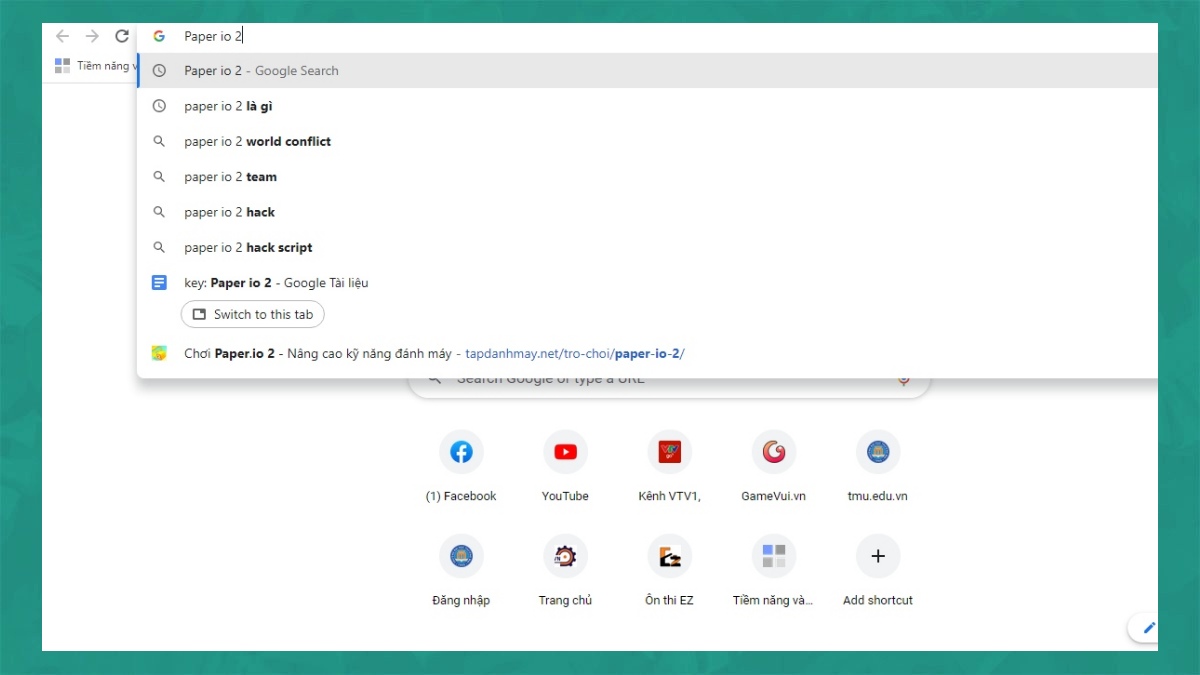The image size is (1200, 675).
Task: Click the browser forward arrow
Action: (92, 36)
